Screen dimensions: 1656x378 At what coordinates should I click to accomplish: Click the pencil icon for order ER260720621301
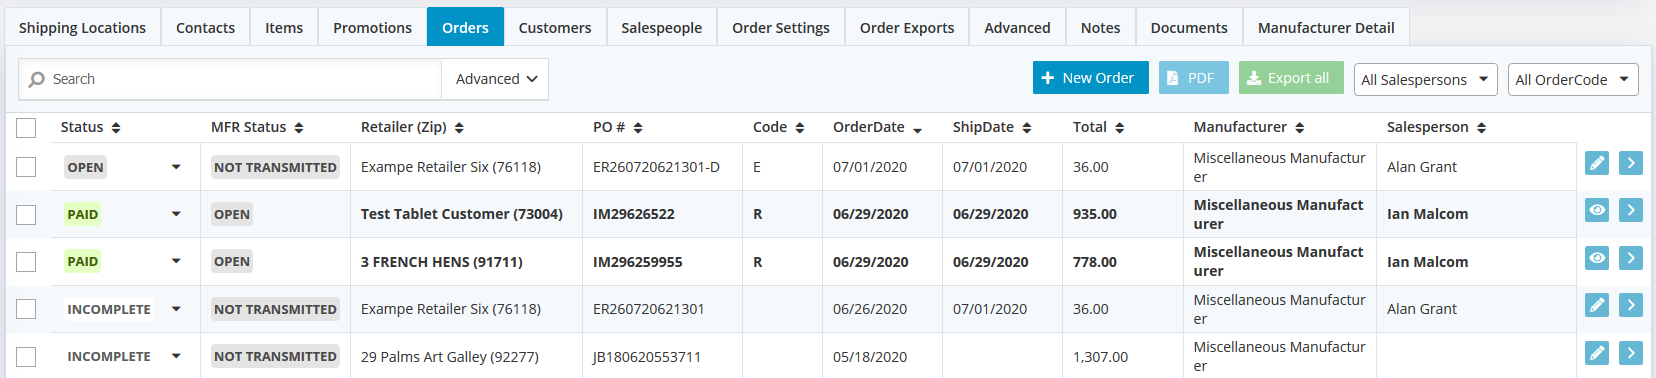tap(1597, 305)
